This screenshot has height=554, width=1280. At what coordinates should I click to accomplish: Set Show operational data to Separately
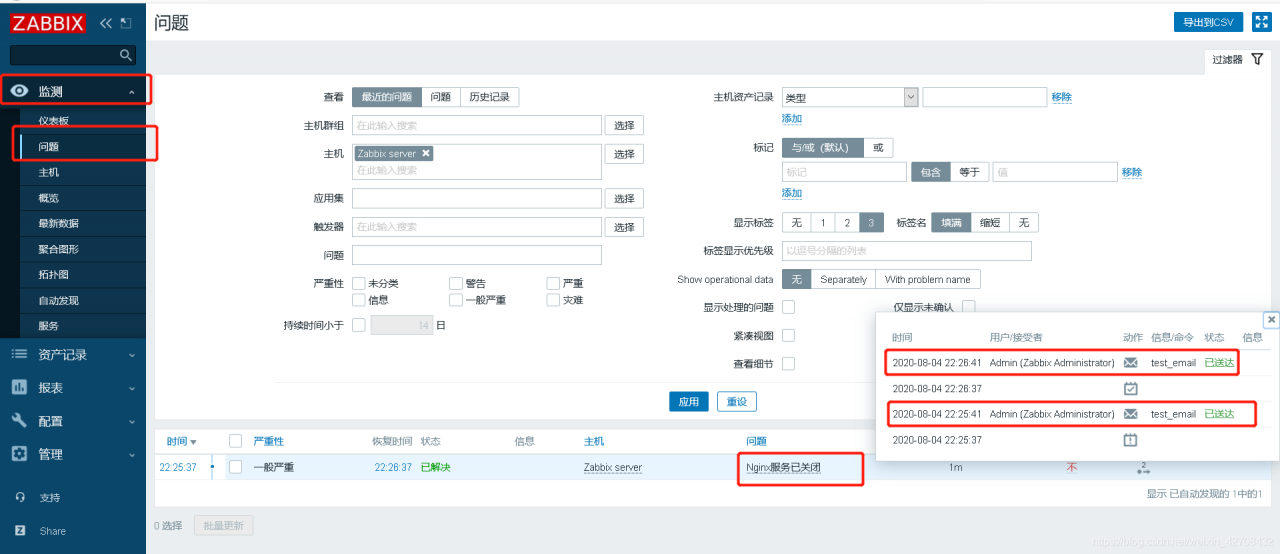[843, 279]
